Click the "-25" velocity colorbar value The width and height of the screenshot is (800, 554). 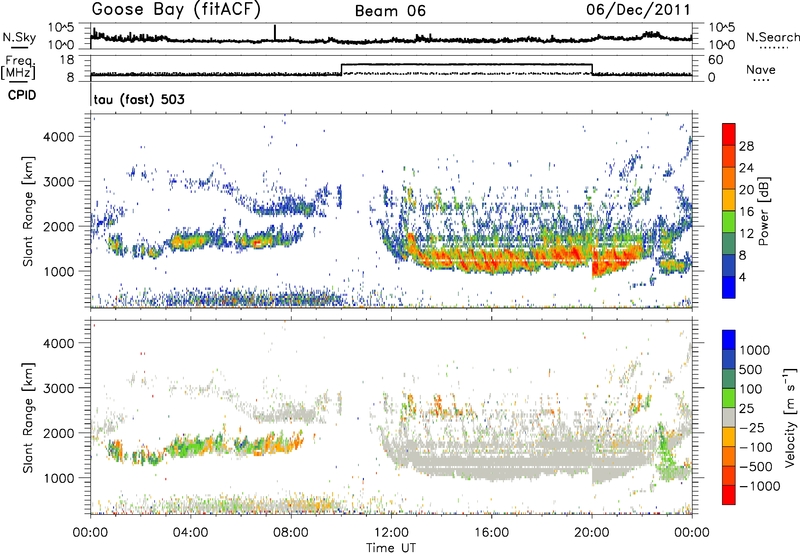tap(752, 427)
